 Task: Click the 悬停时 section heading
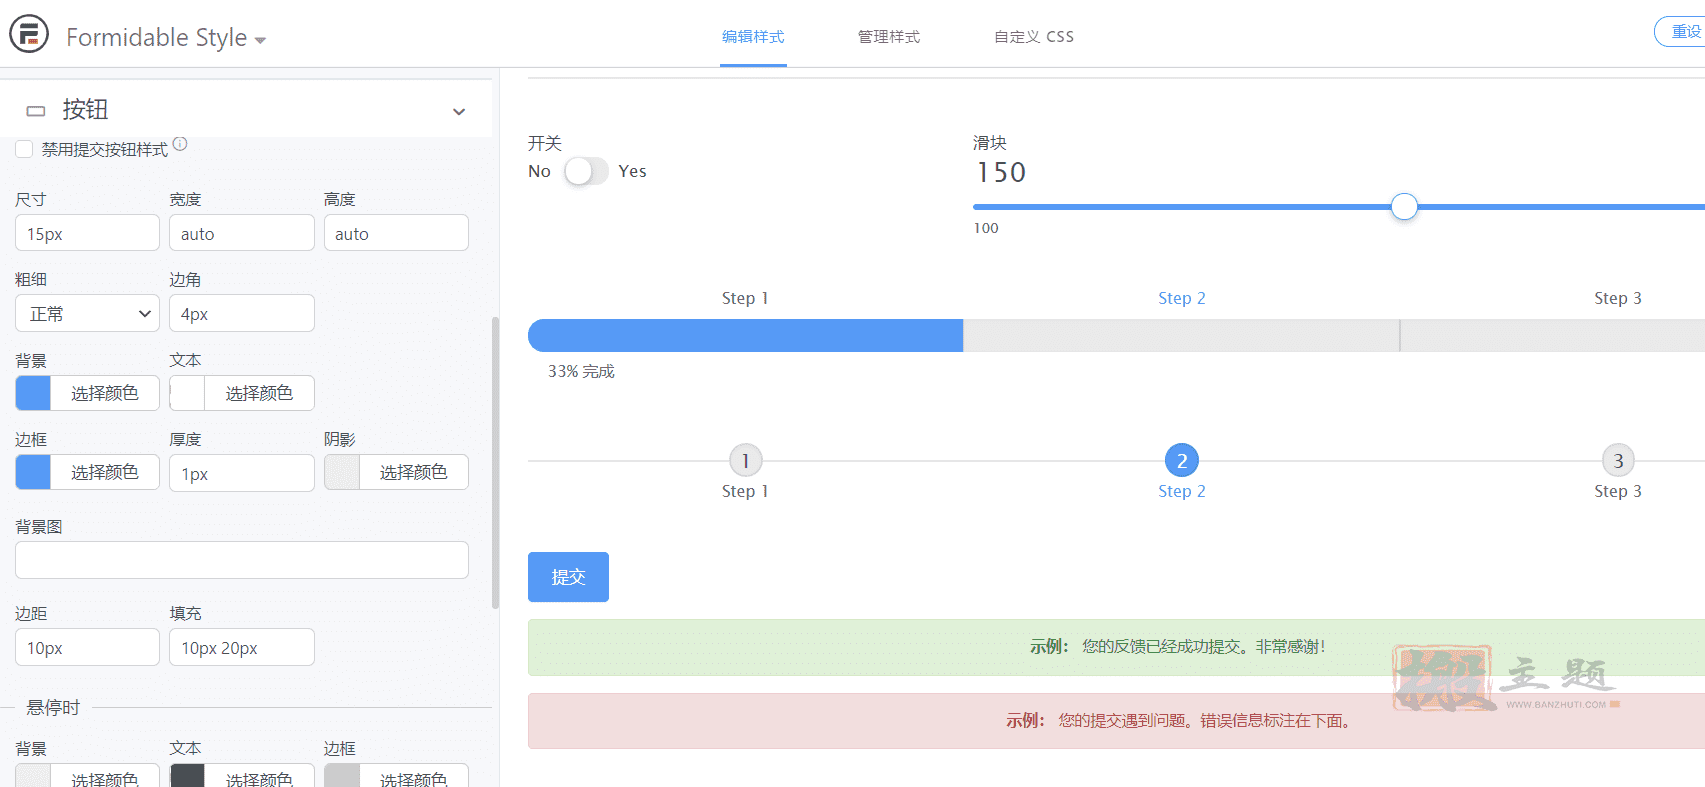pos(53,707)
